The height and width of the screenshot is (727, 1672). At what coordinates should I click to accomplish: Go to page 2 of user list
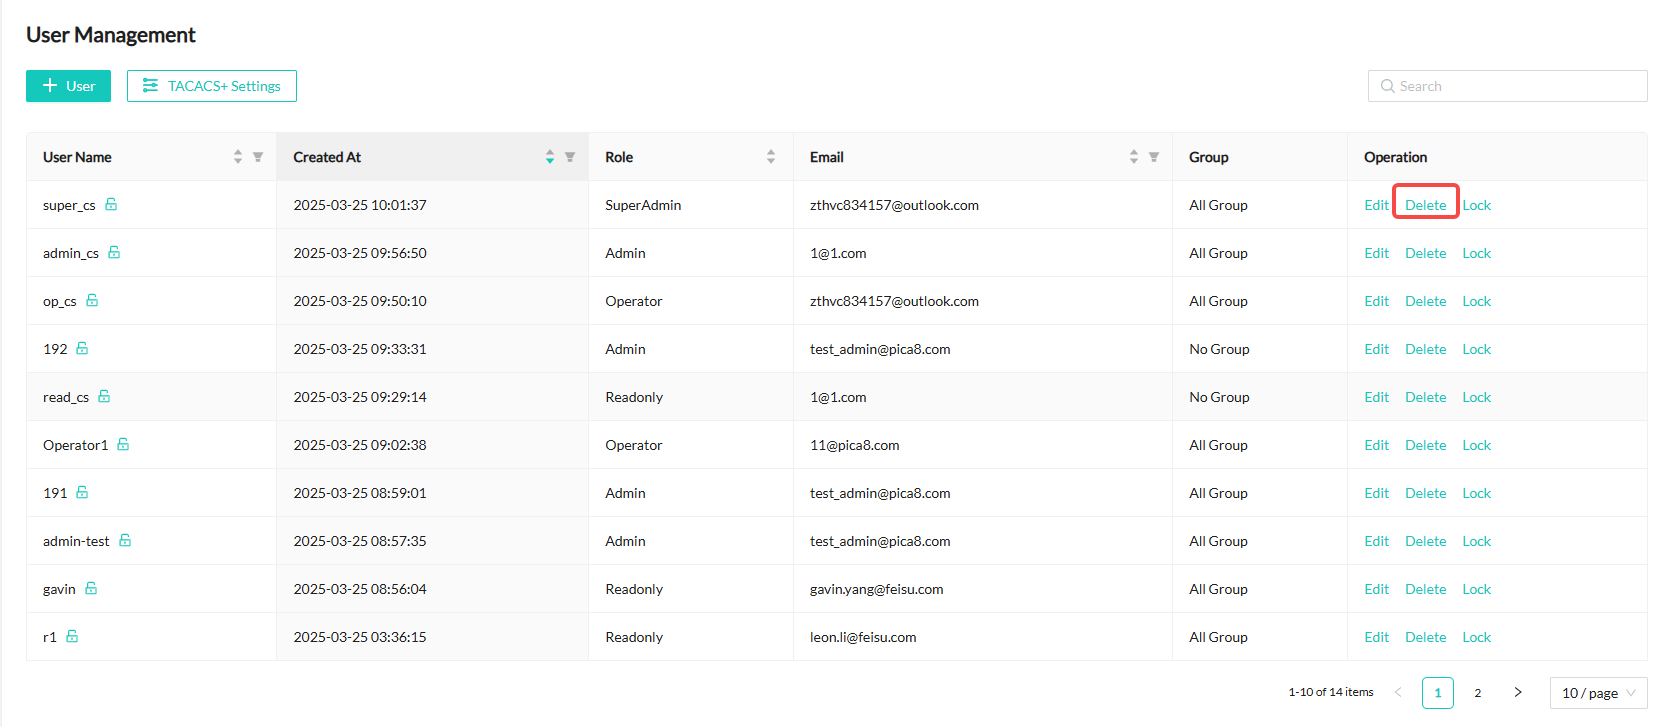[1478, 693]
